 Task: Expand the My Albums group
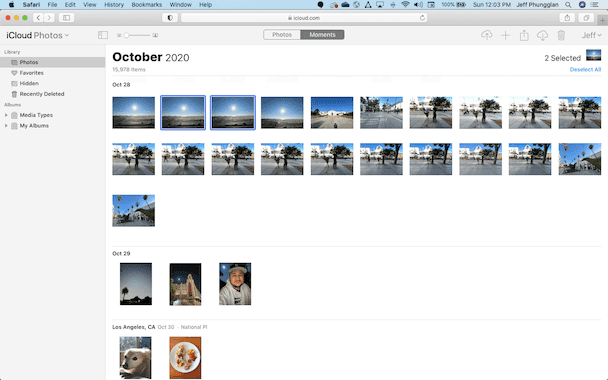(6, 126)
